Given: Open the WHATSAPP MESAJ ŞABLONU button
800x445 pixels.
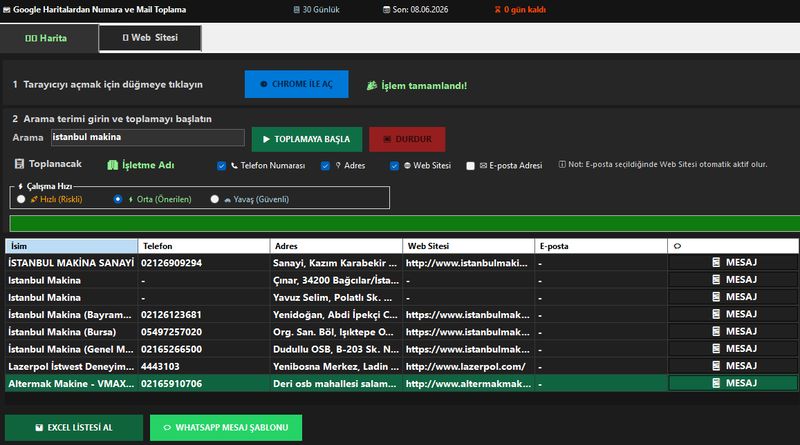Looking at the screenshot, I should [226, 428].
